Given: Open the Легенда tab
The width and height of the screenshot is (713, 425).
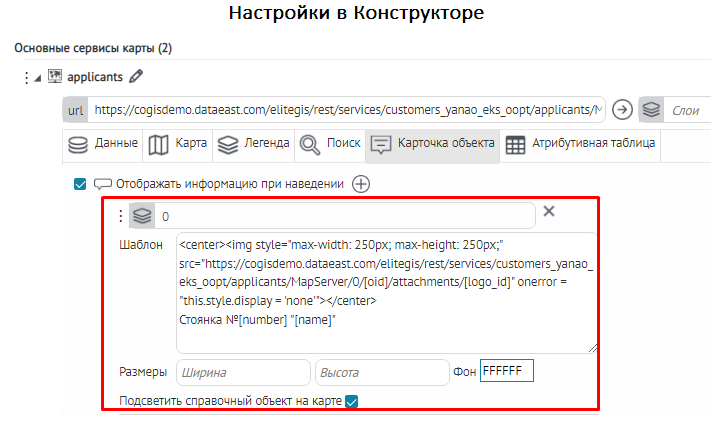Looking at the screenshot, I should pos(253,144).
